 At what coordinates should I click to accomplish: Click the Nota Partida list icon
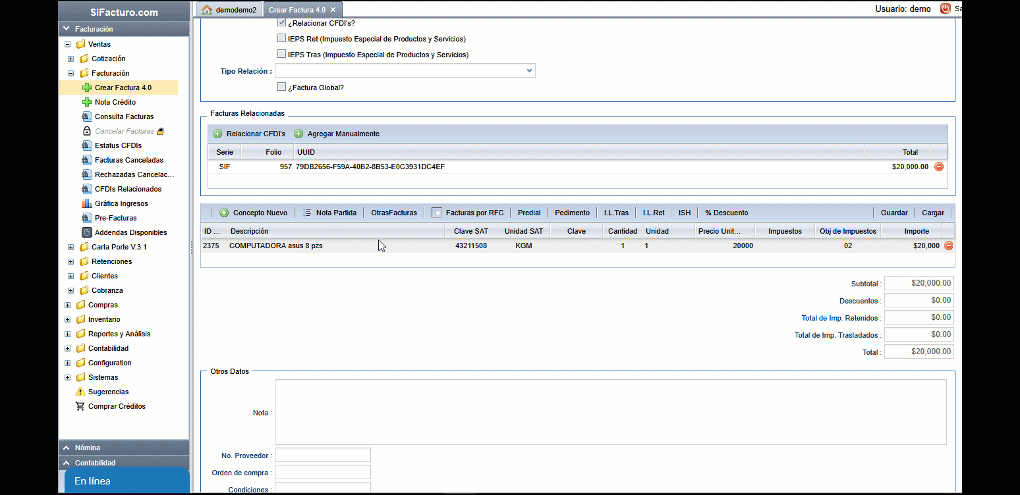(x=307, y=213)
